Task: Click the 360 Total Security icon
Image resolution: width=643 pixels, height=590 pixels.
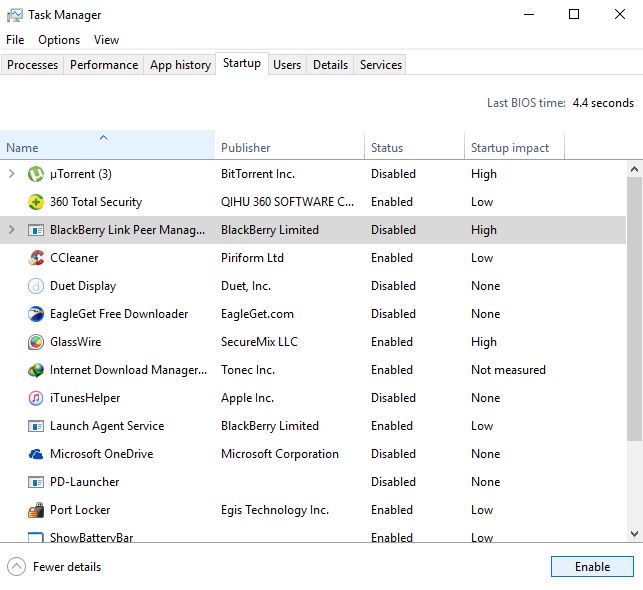Action: pyautogui.click(x=36, y=202)
